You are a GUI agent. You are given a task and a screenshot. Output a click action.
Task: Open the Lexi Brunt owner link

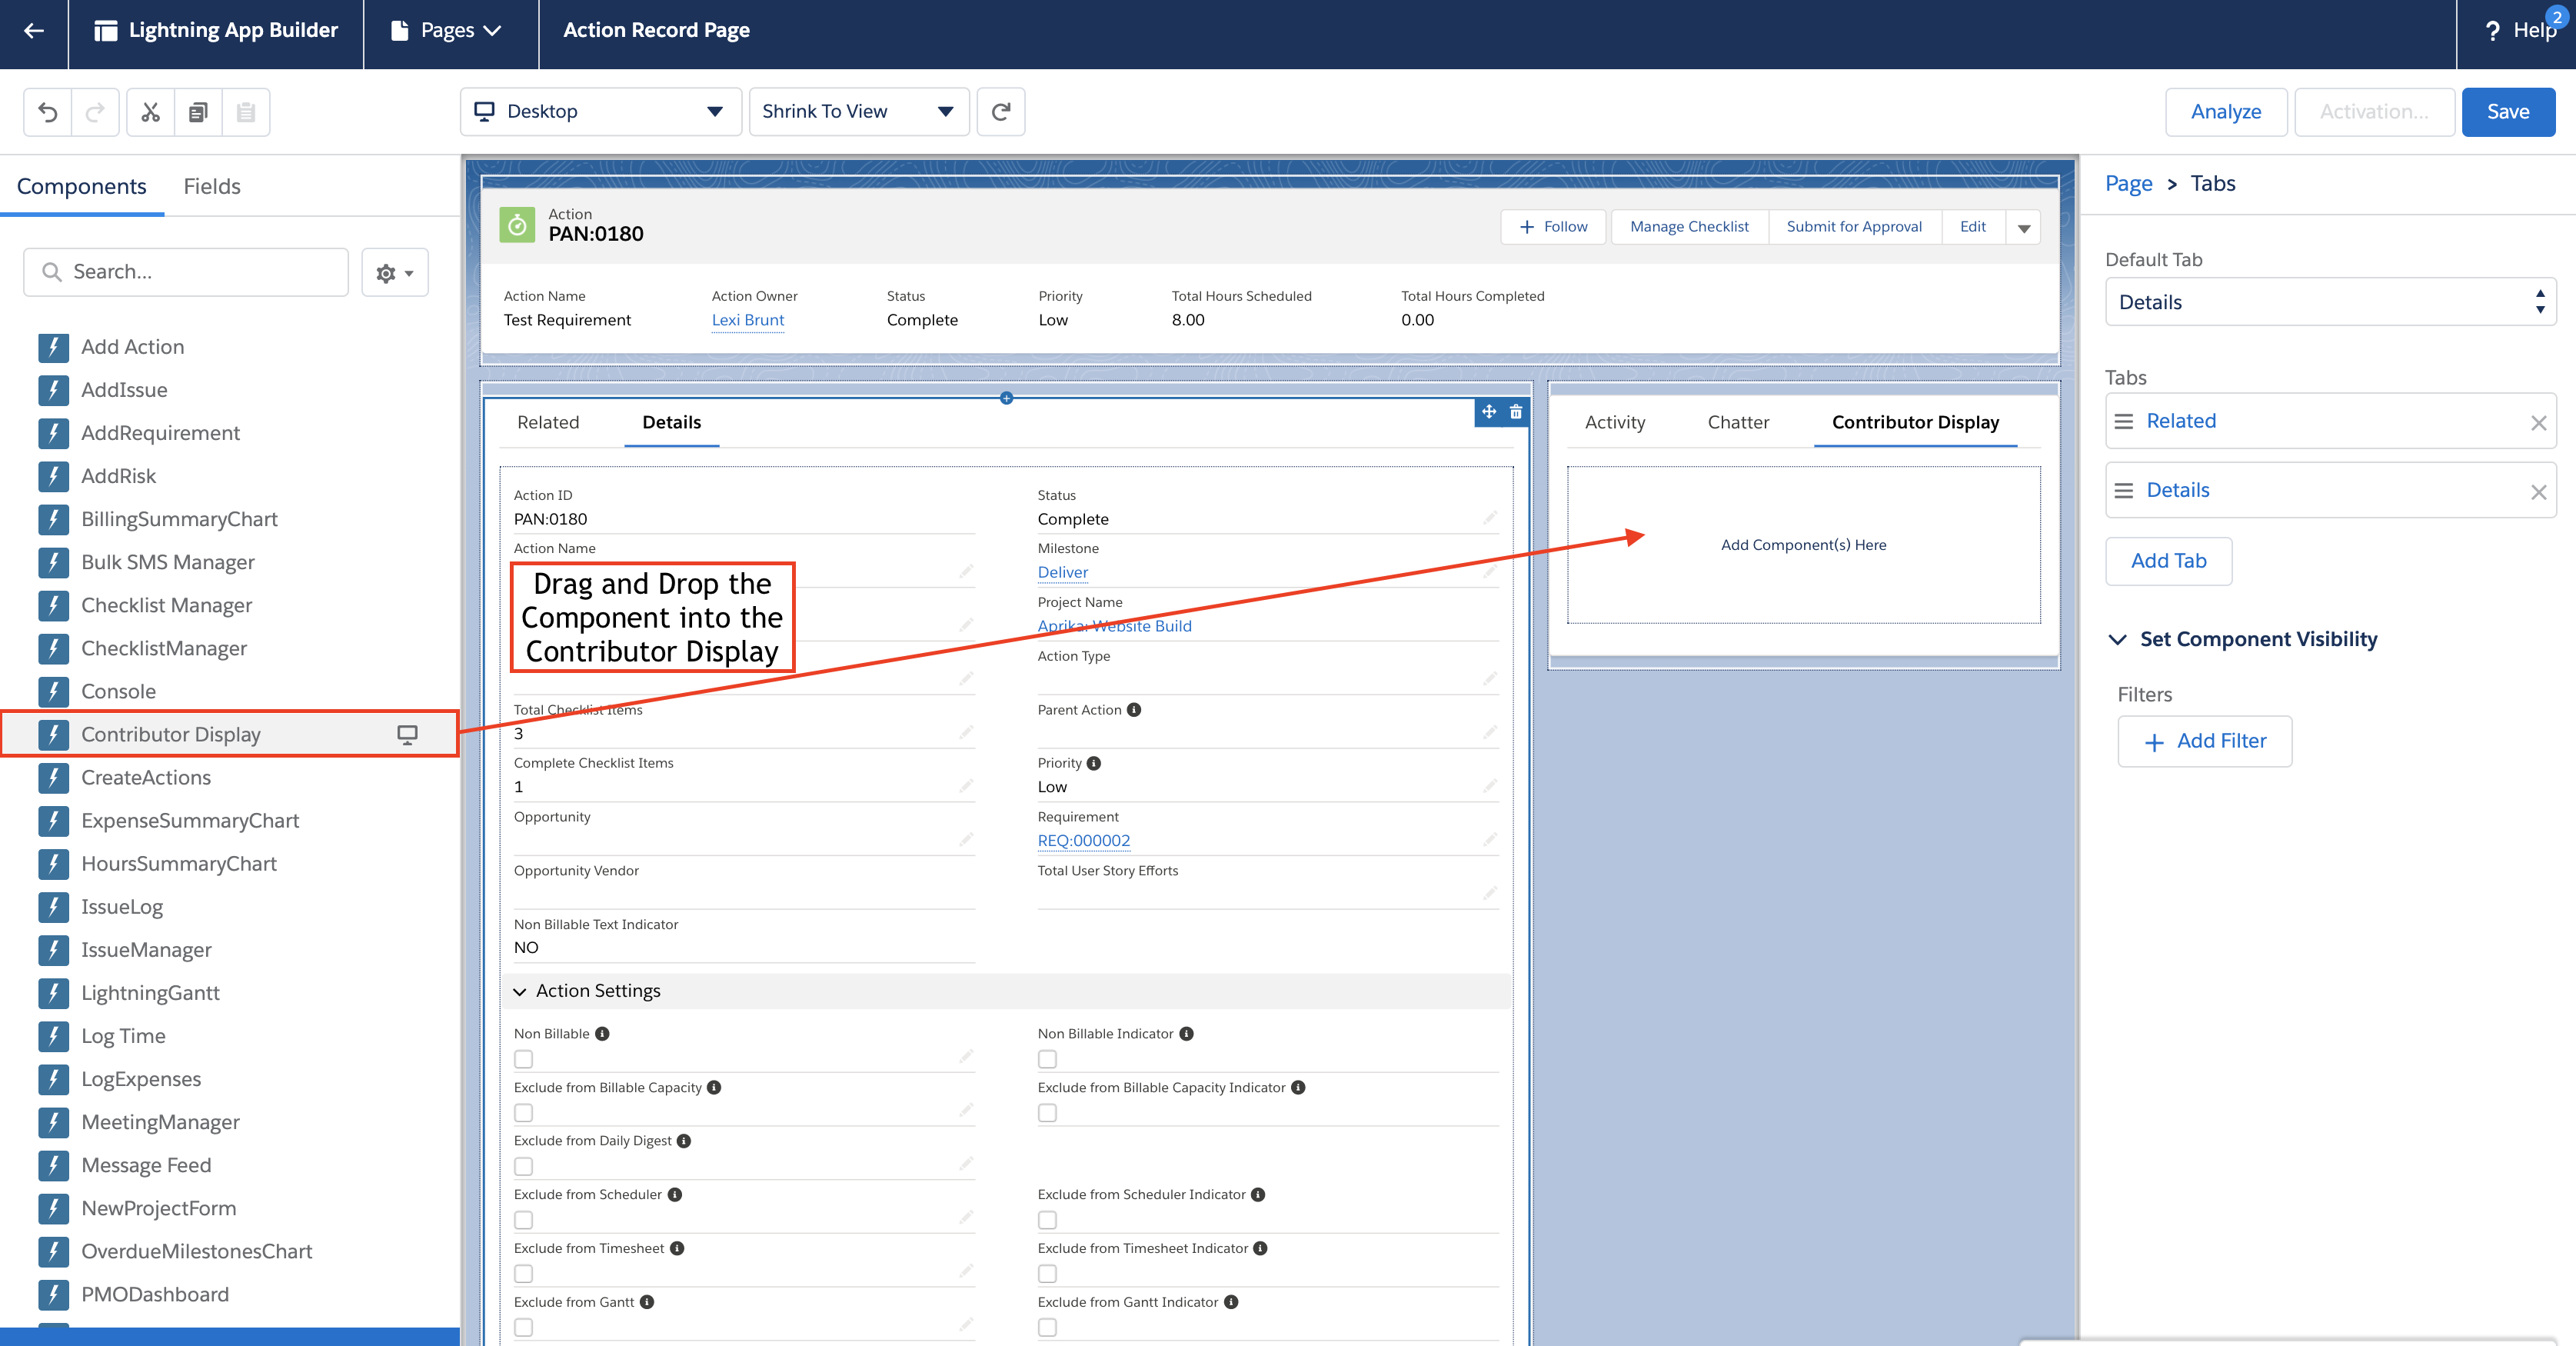(x=747, y=319)
